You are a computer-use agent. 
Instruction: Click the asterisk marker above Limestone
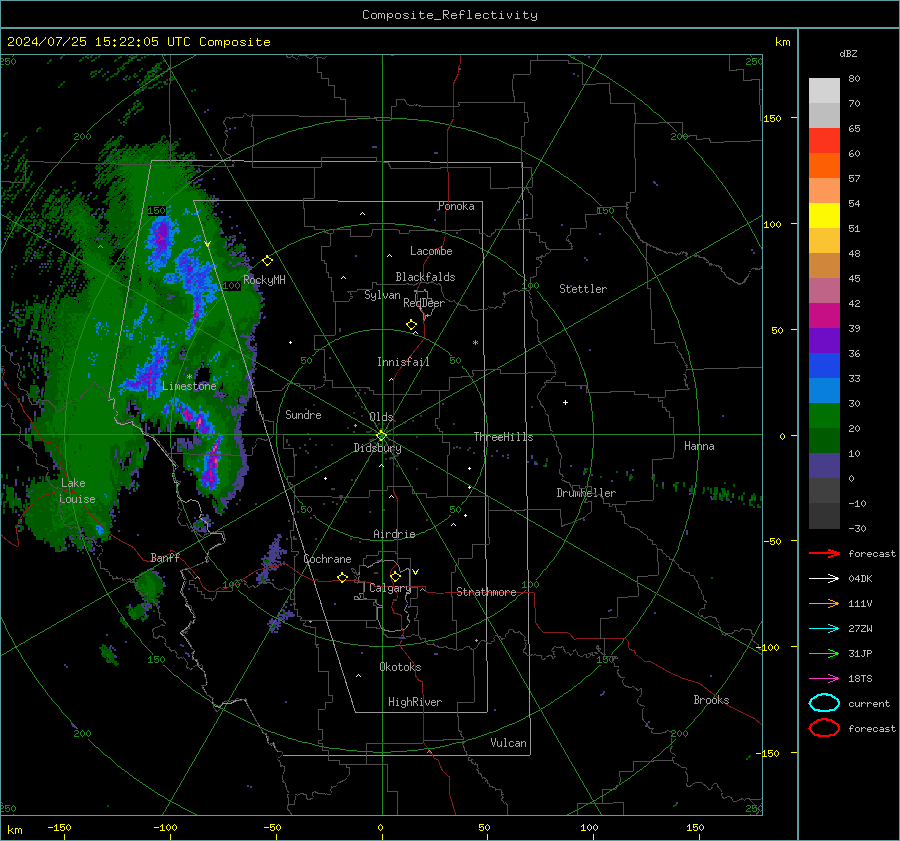click(189, 377)
